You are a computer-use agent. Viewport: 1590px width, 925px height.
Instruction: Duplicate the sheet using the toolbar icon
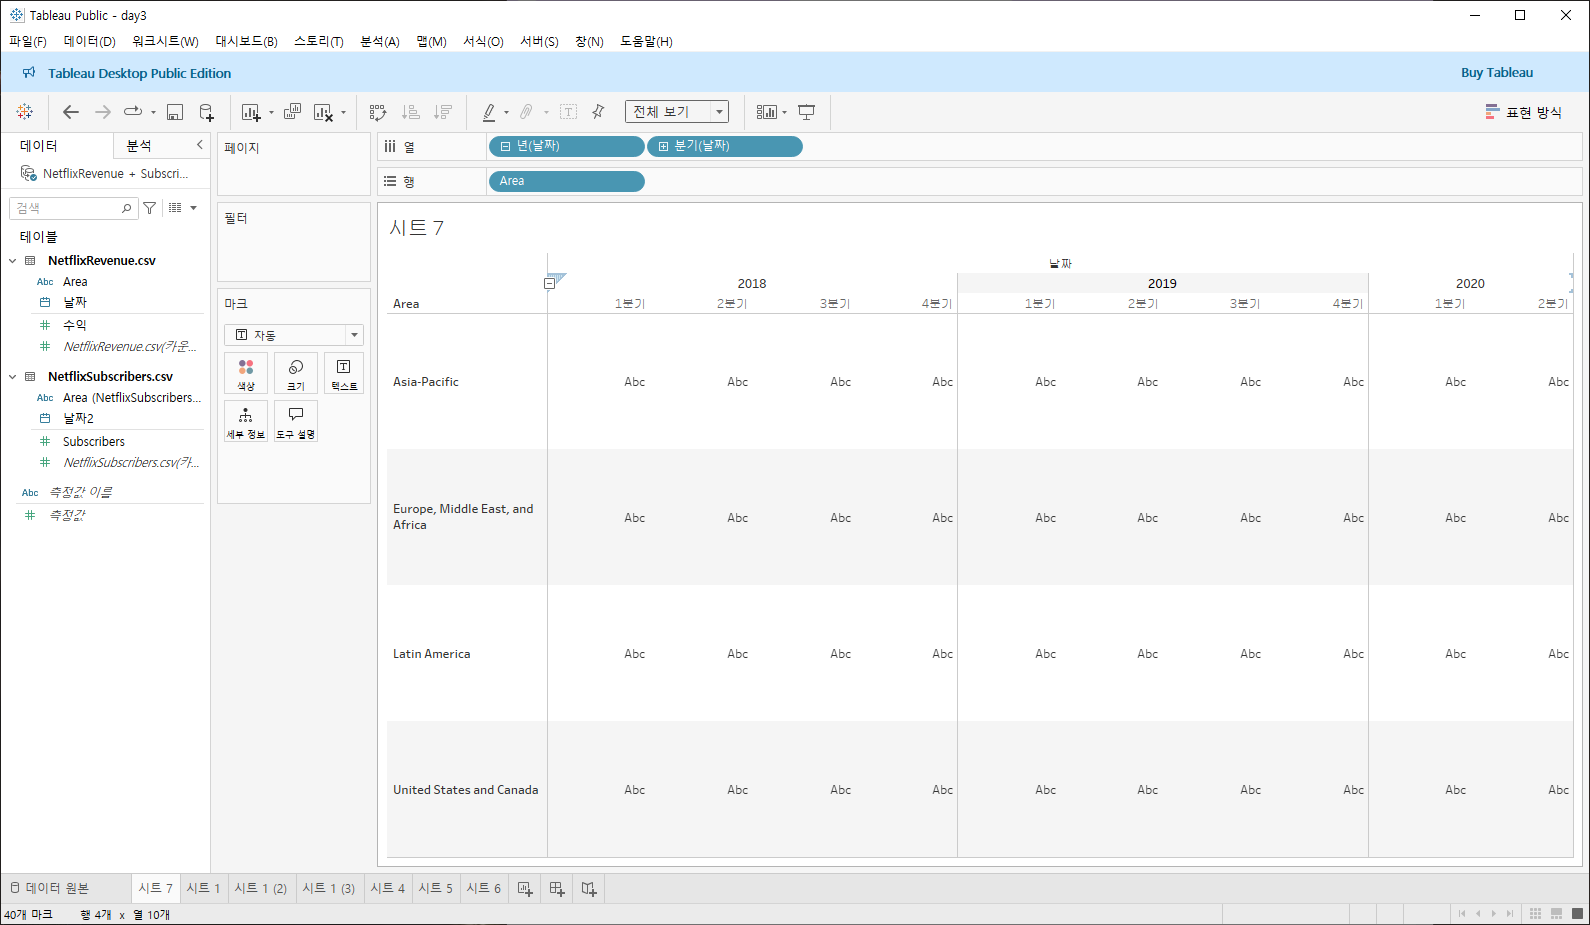pos(293,112)
